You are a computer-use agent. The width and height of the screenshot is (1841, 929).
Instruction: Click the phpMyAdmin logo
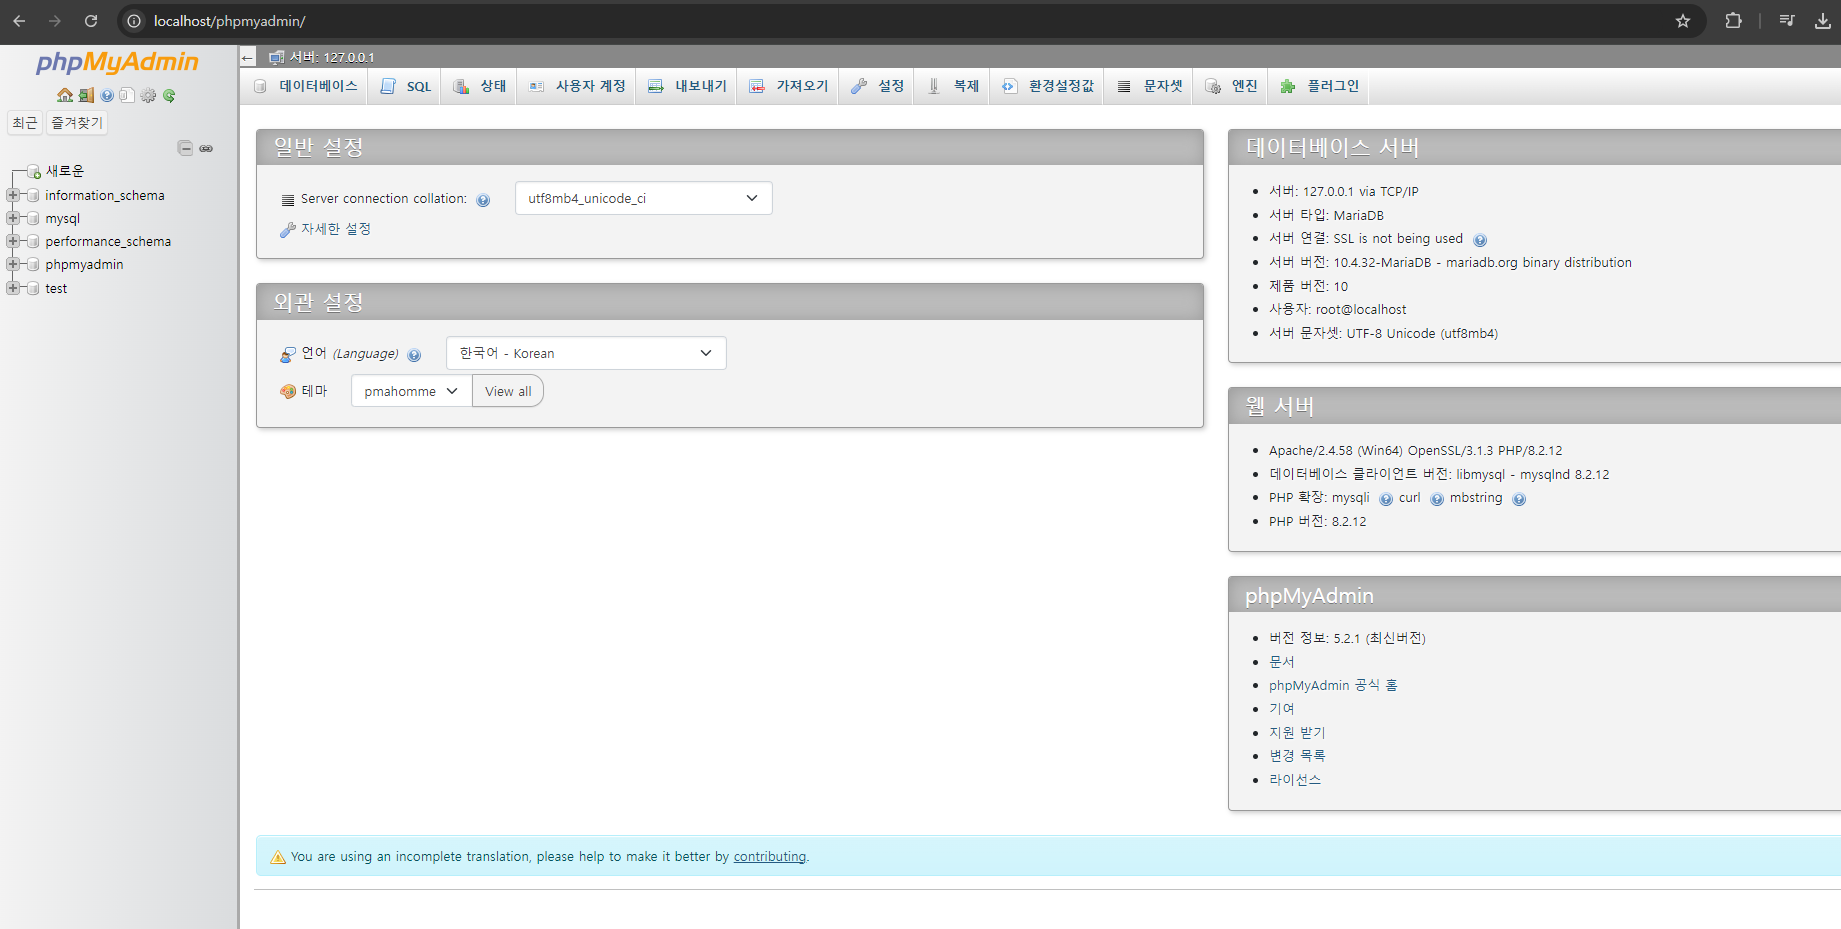point(117,62)
